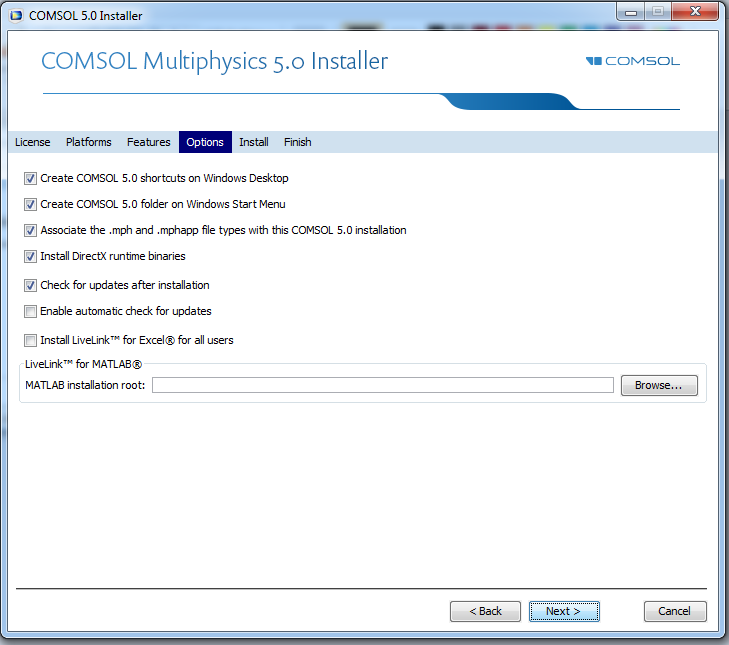Screen dimensions: 729x645
Task: Open the Install tab
Action: (x=254, y=142)
